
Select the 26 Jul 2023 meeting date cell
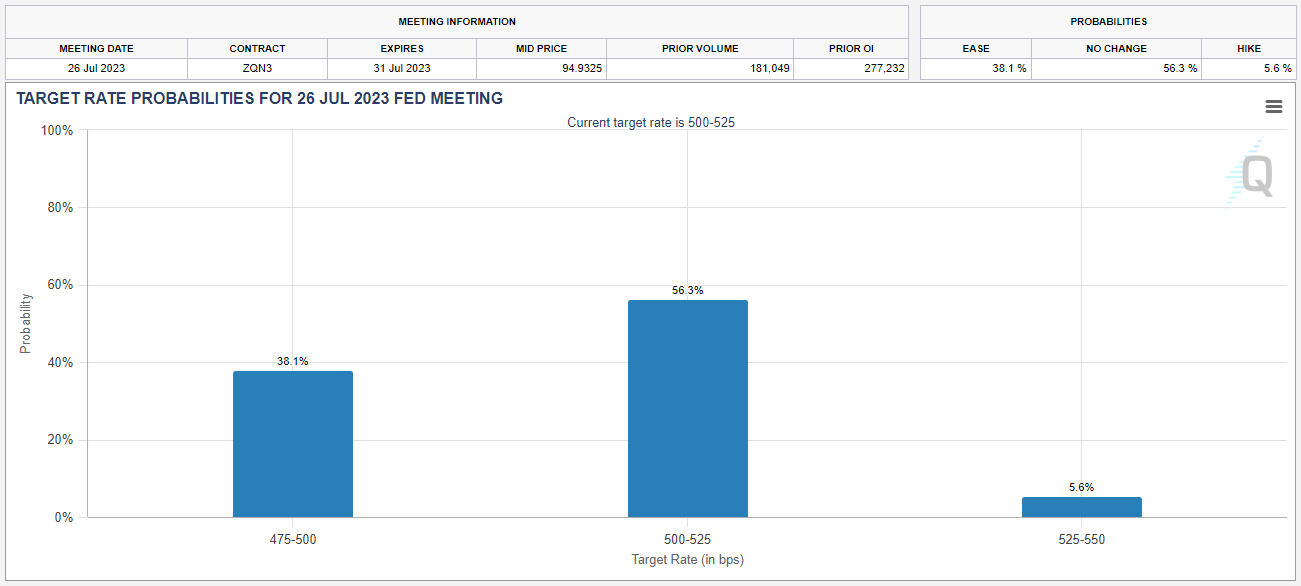[x=96, y=68]
